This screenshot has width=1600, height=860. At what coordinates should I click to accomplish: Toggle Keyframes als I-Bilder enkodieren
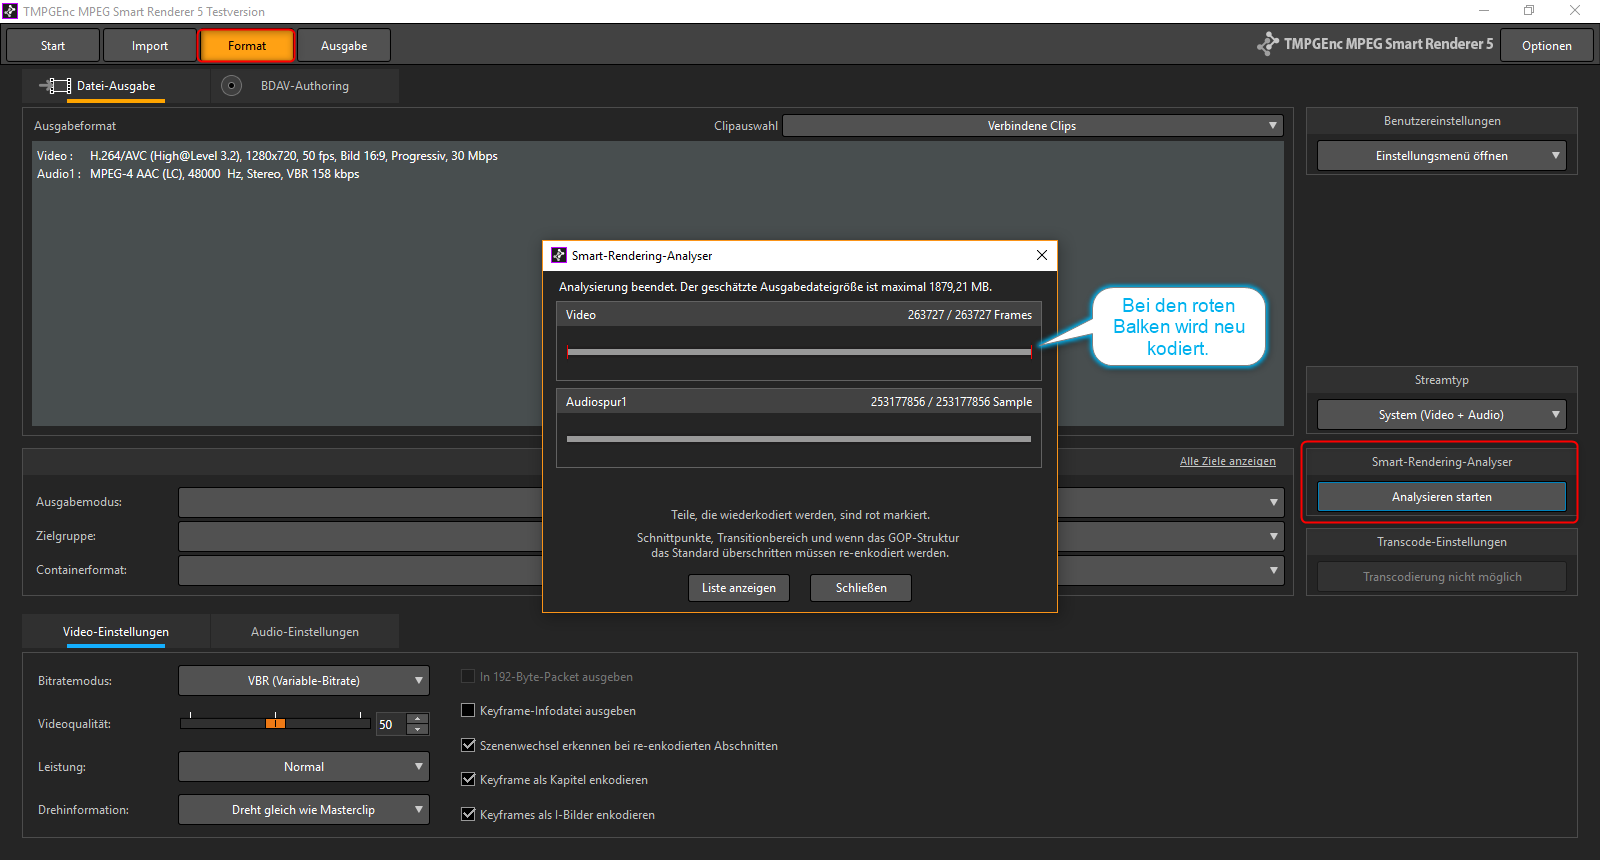[x=468, y=814]
